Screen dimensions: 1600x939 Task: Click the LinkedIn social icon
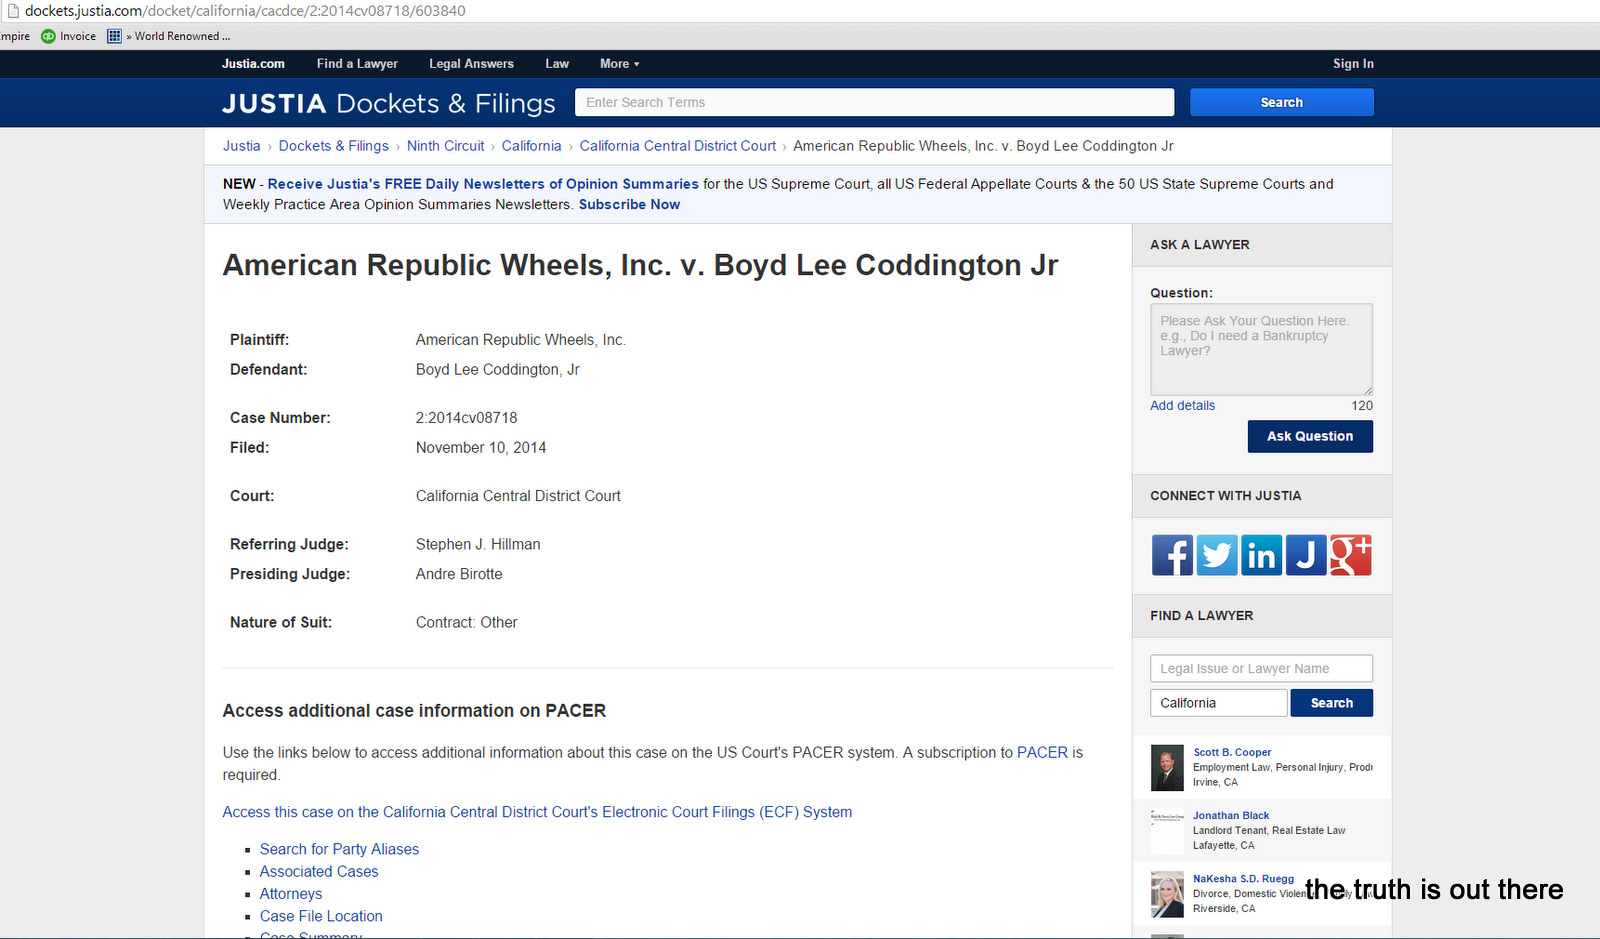coord(1261,555)
